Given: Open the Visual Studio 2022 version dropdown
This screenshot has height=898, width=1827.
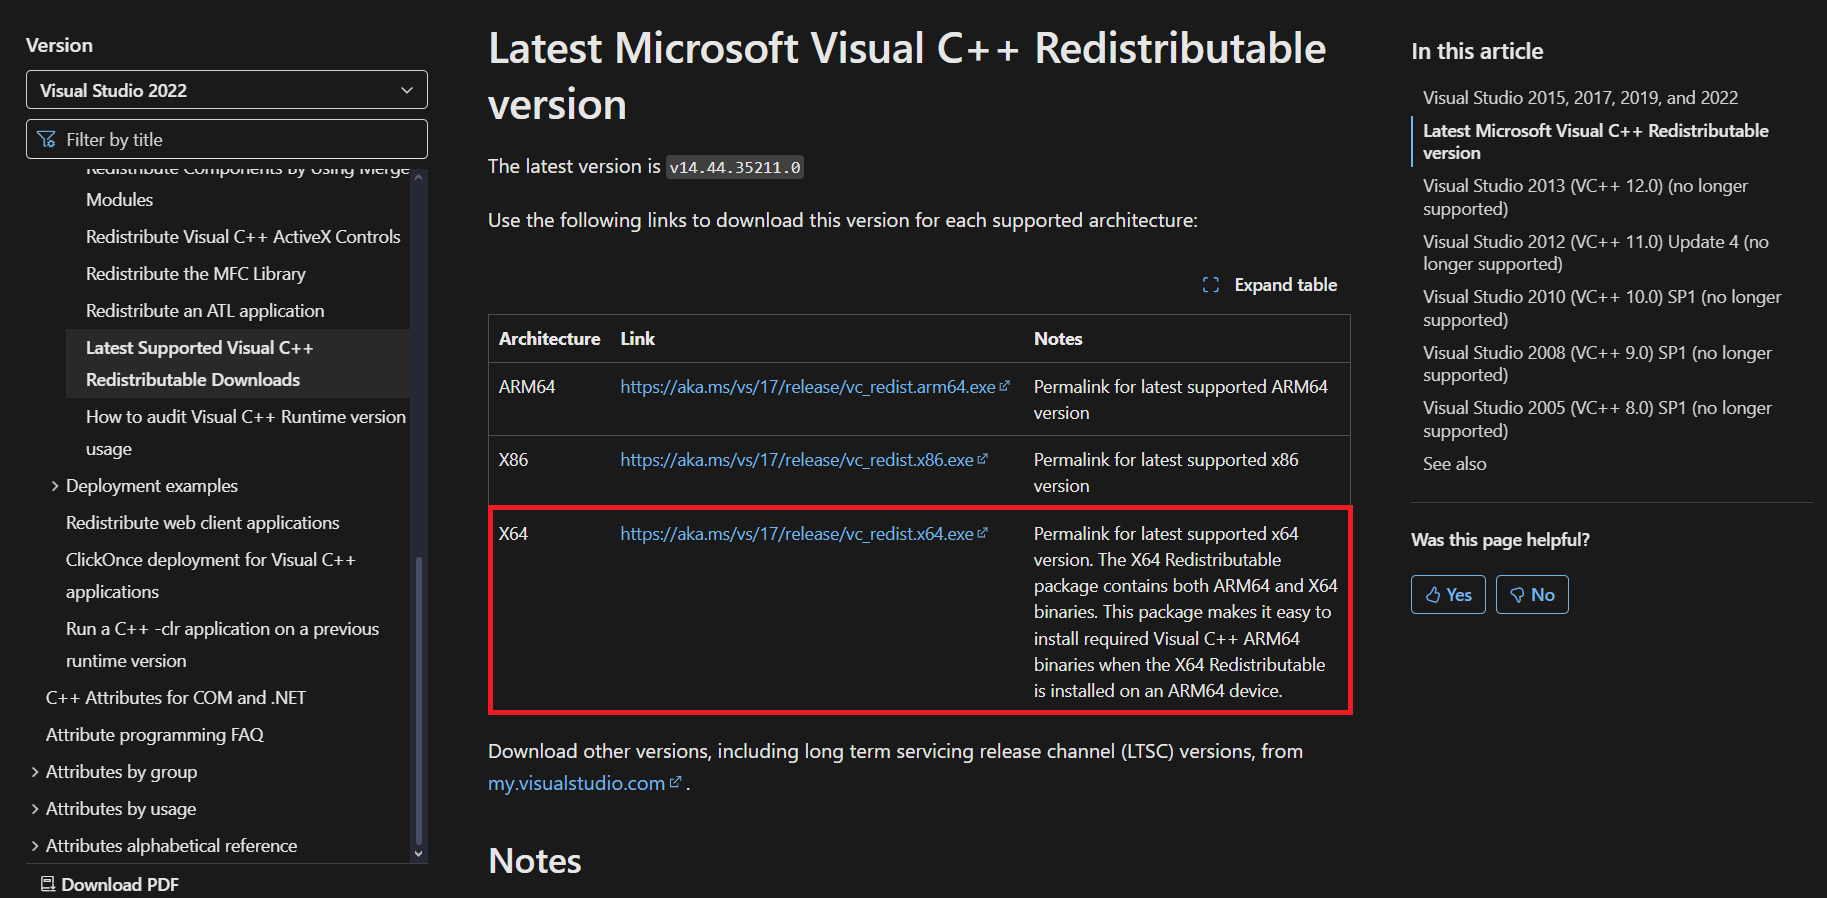Looking at the screenshot, I should pos(227,90).
